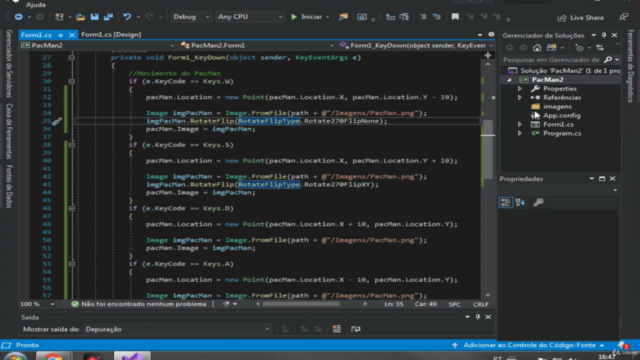Click the comment selection icon
This screenshot has height=360, width=640.
pyautogui.click(x=423, y=17)
